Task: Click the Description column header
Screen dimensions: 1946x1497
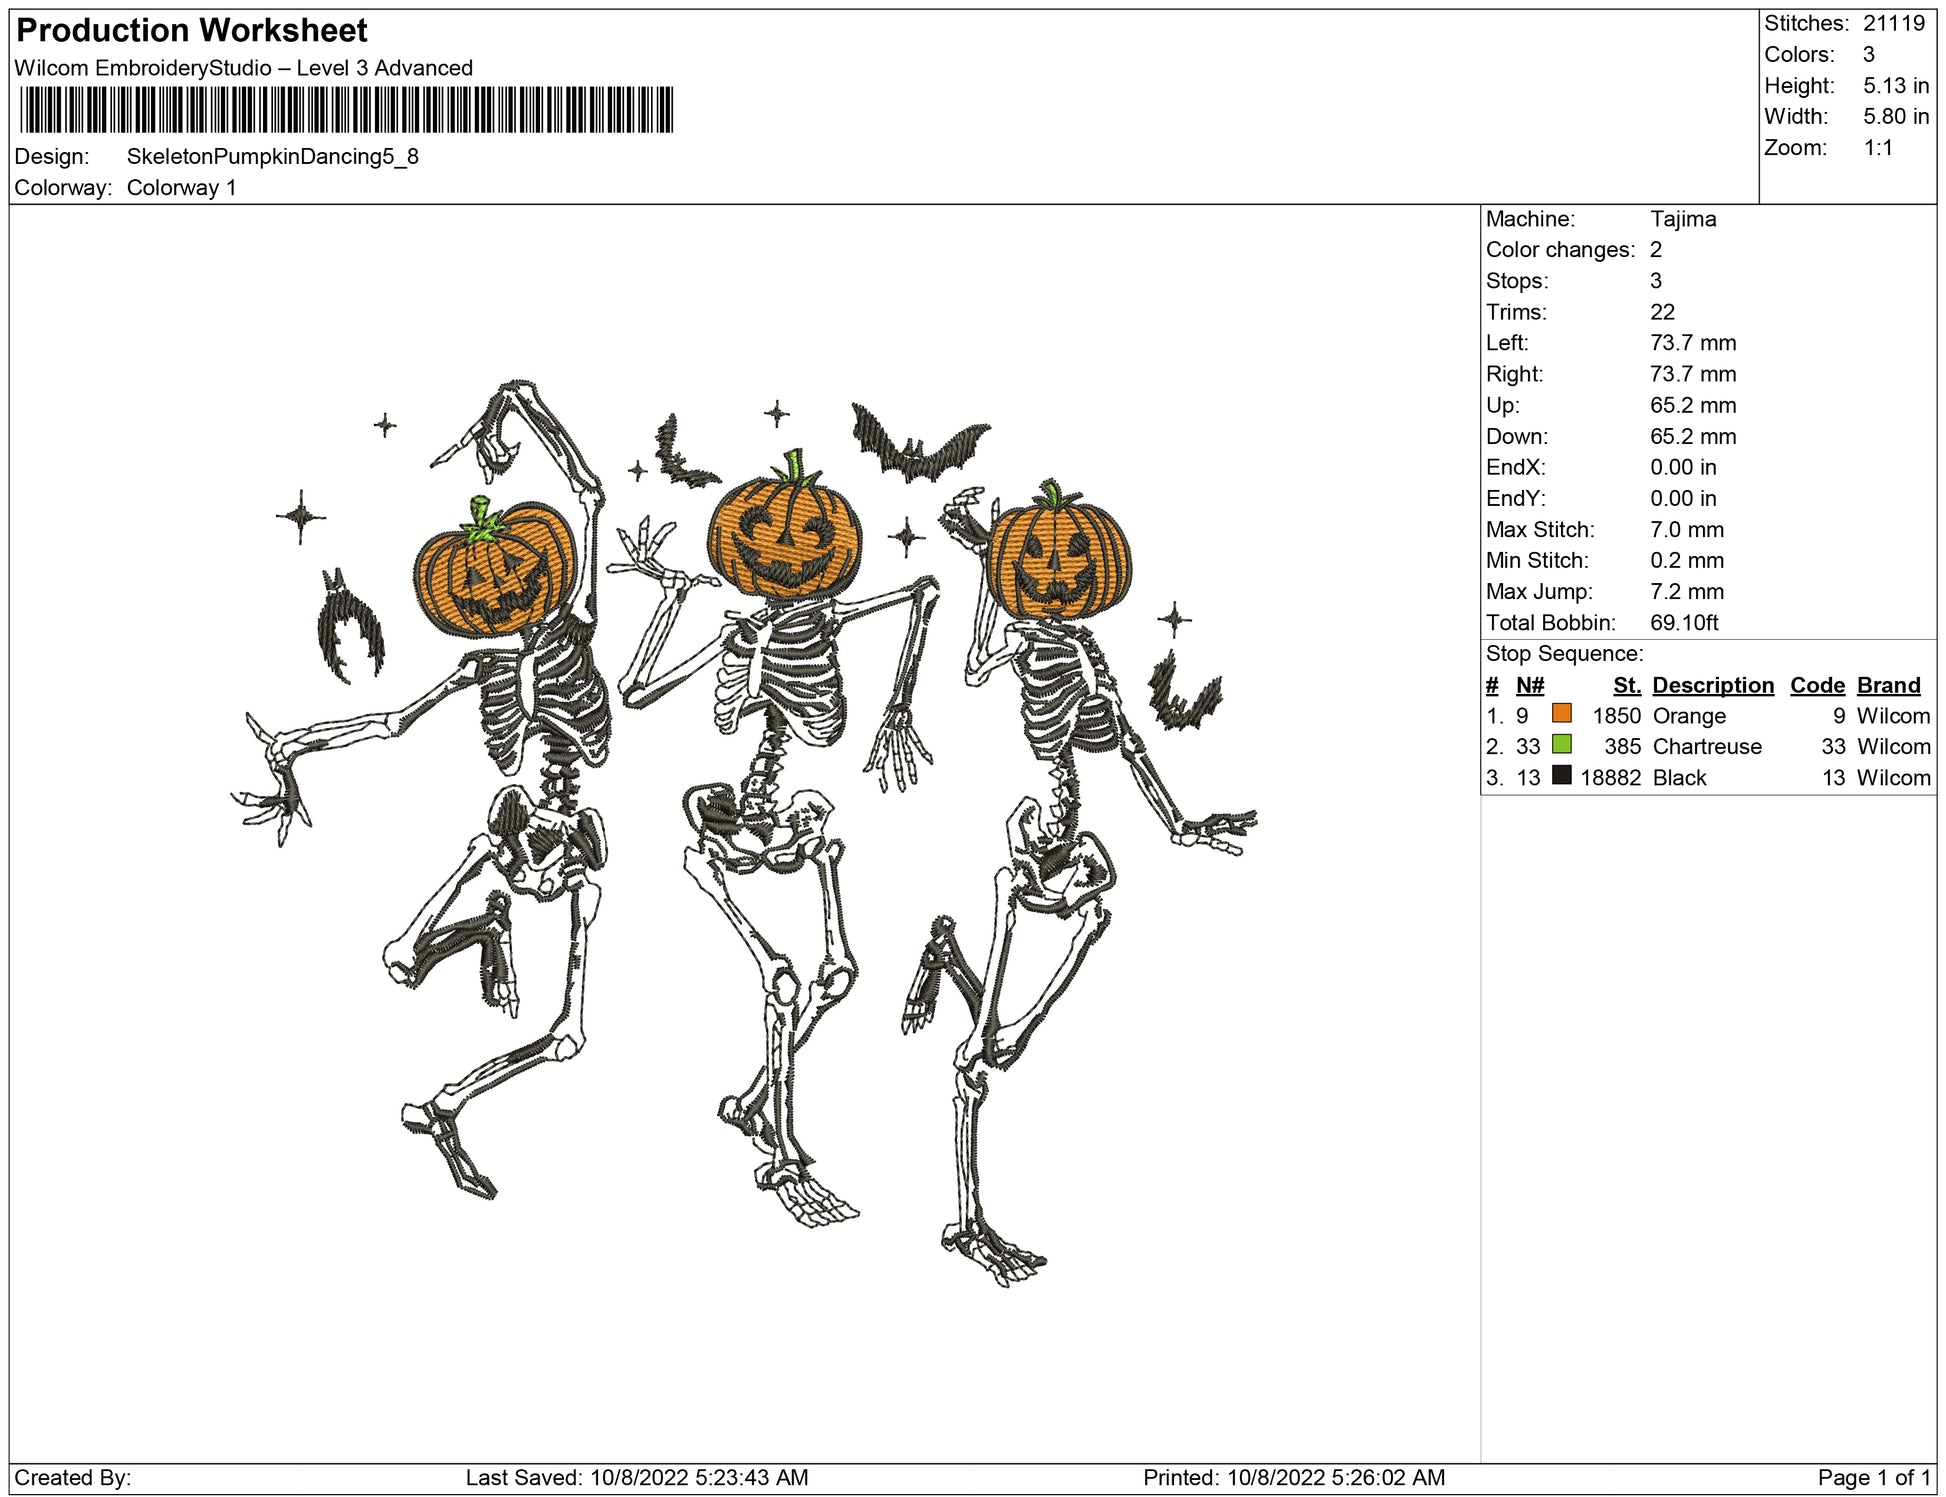Action: pos(1712,685)
